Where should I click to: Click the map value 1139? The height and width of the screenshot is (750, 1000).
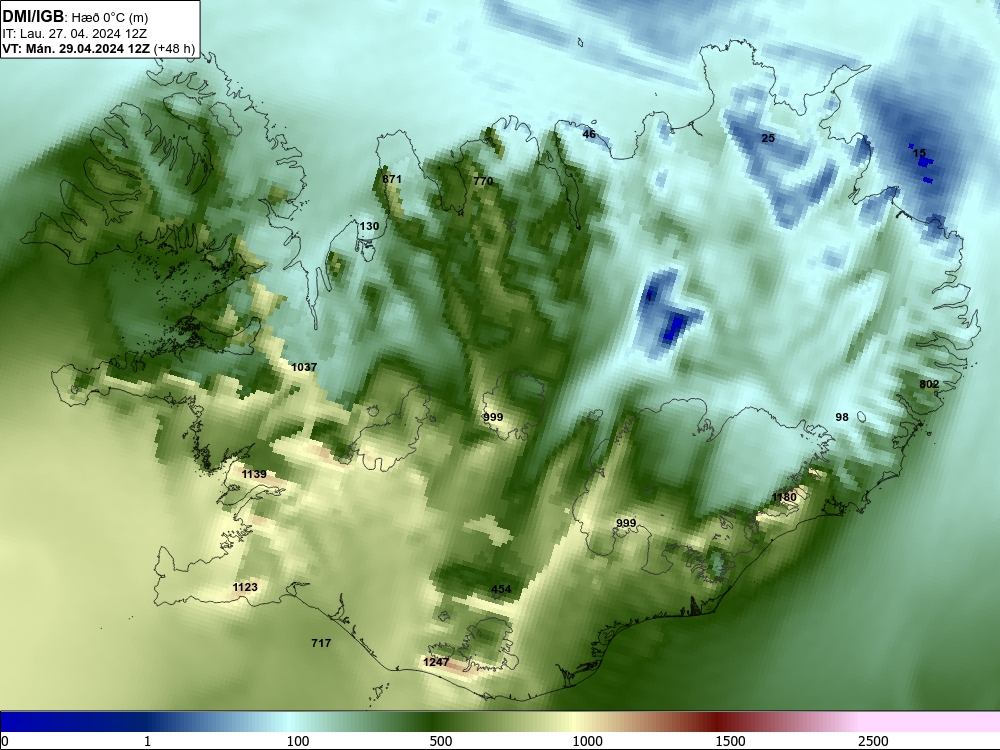click(254, 474)
